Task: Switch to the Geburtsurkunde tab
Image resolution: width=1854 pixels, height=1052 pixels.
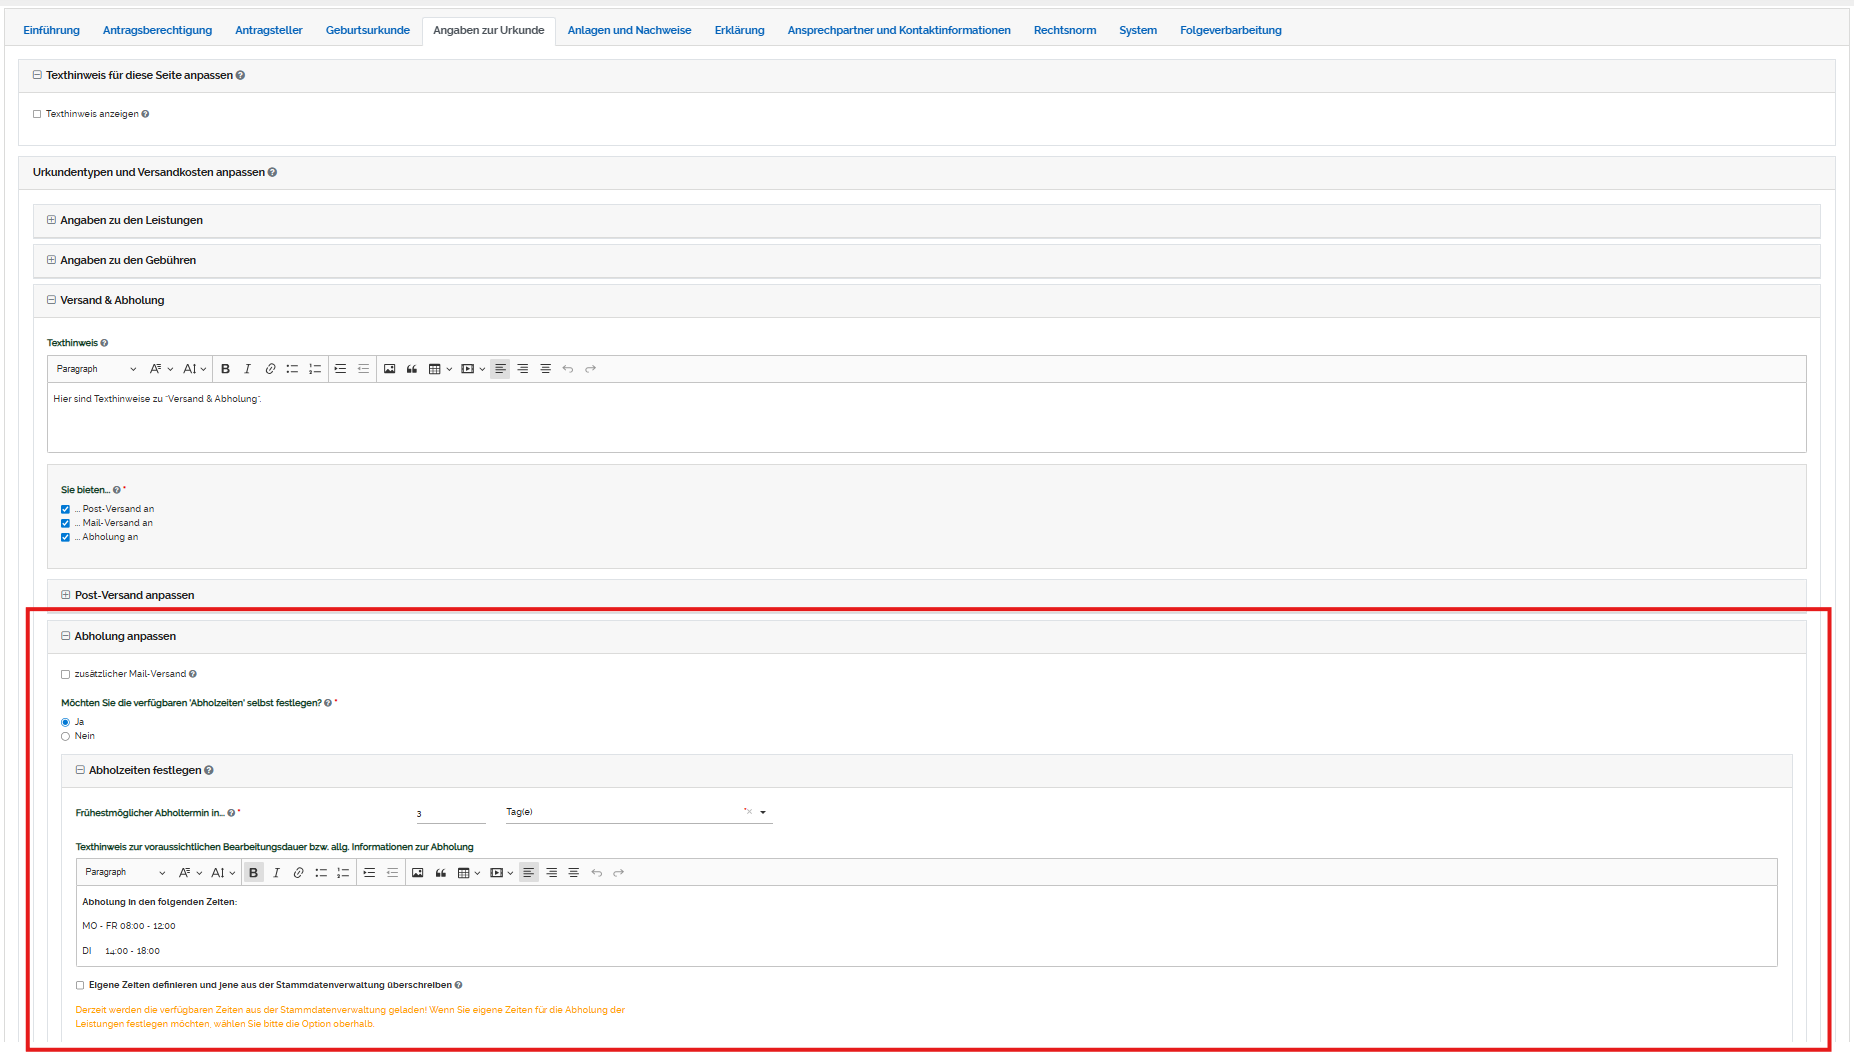Action: tap(367, 30)
